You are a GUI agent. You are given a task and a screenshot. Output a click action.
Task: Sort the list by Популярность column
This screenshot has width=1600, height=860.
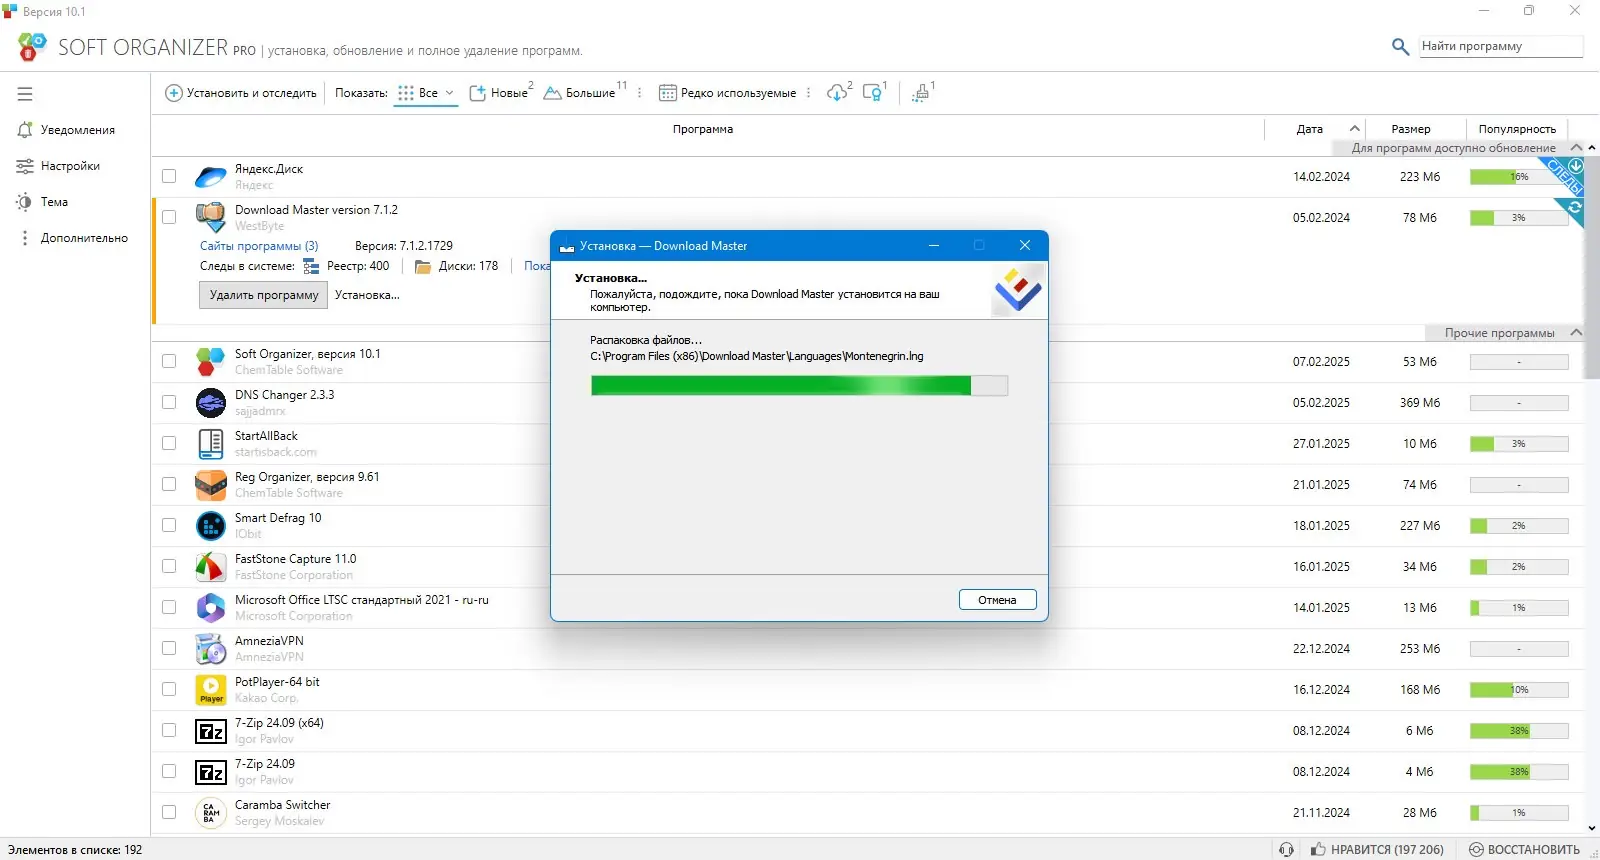pyautogui.click(x=1517, y=129)
